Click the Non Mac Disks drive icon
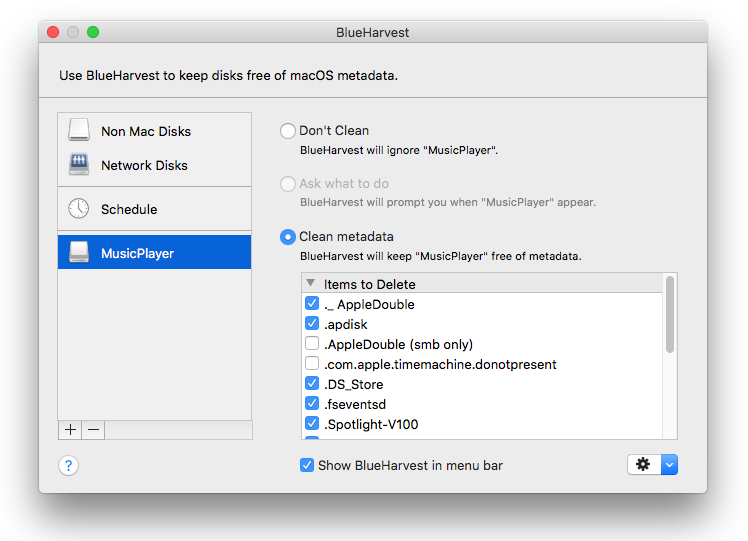748x541 pixels. tap(79, 131)
